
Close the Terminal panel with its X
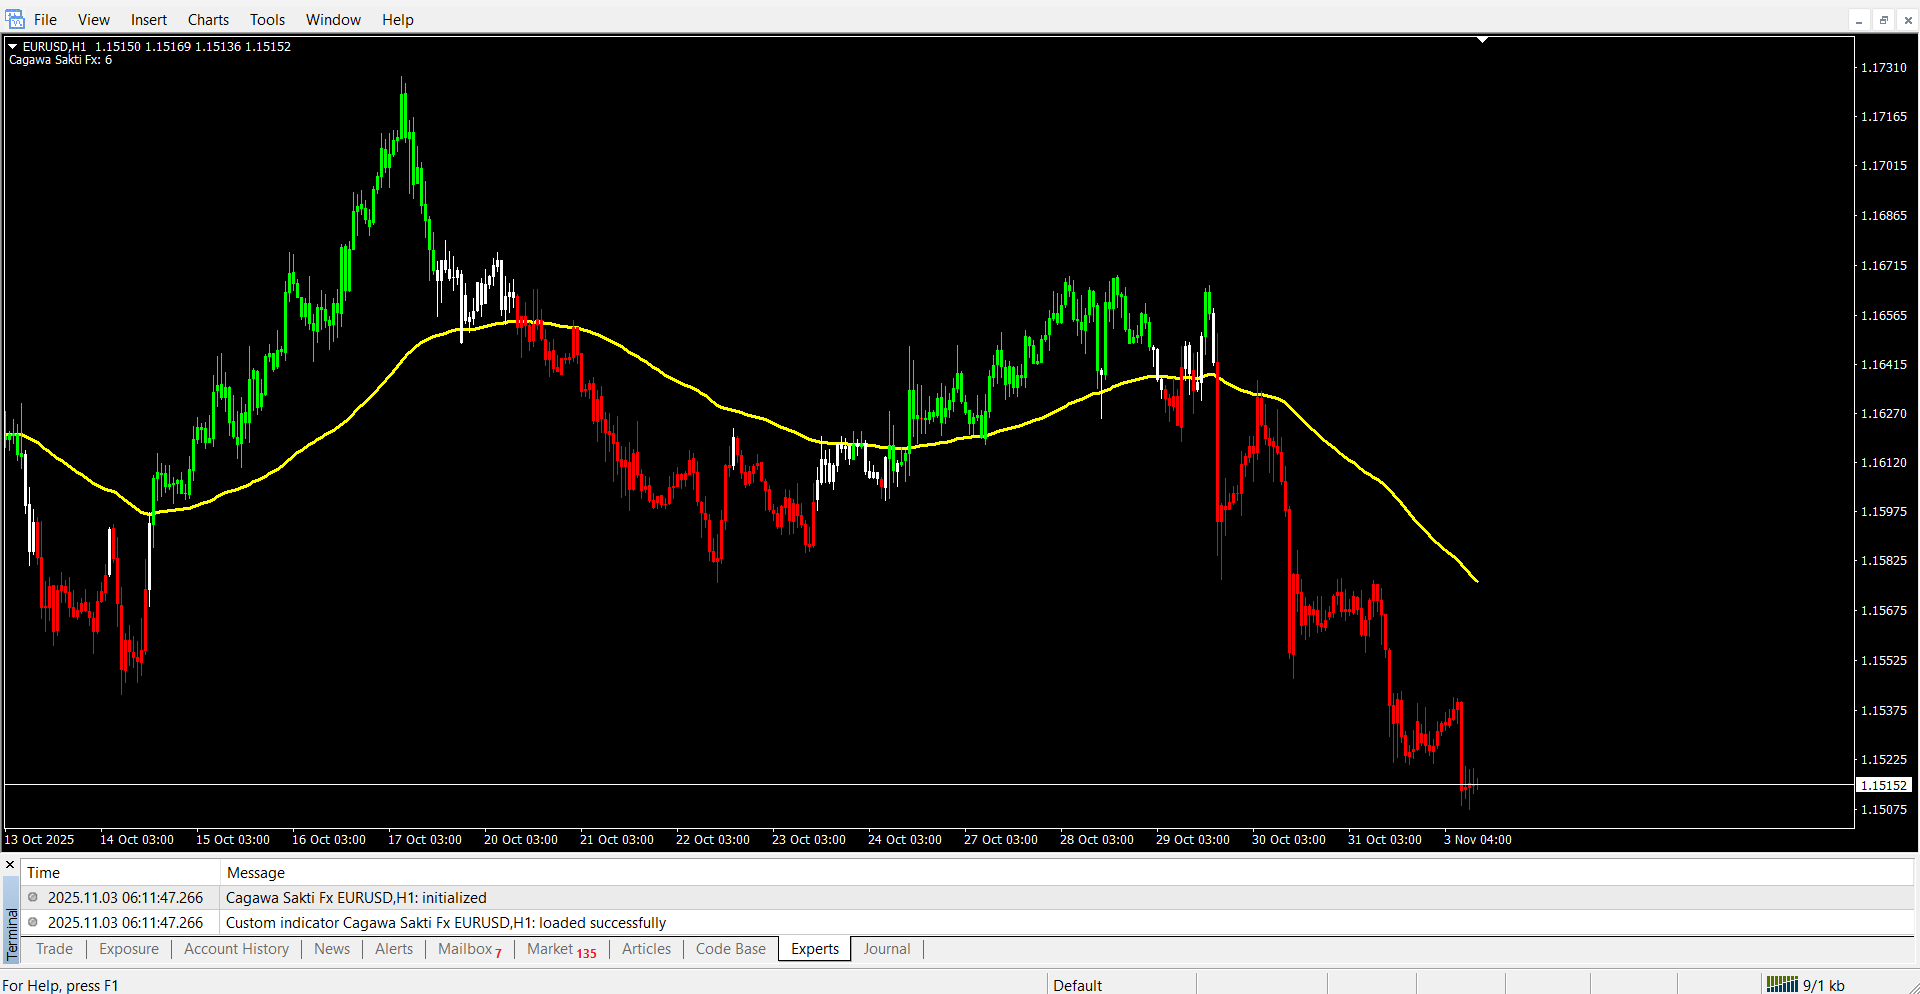[x=10, y=865]
